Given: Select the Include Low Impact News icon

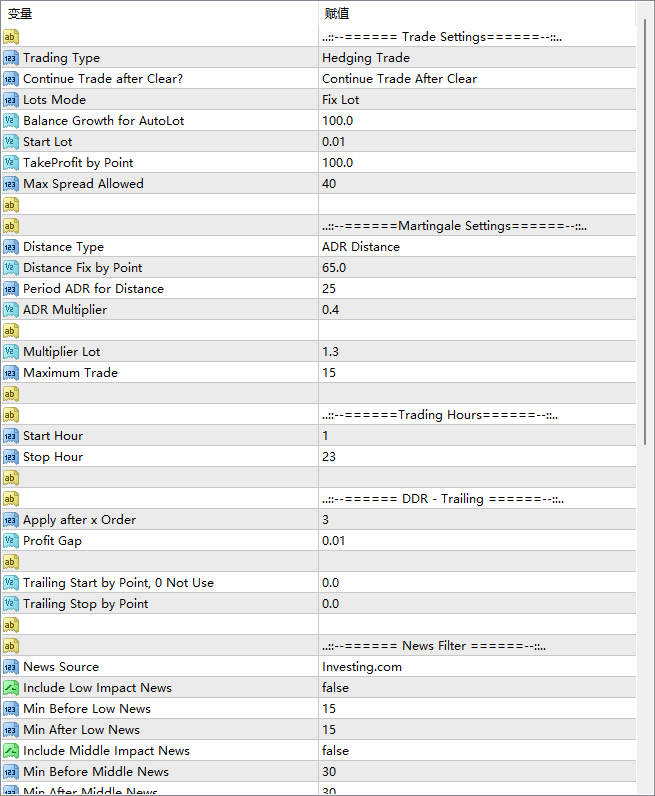Looking at the screenshot, I should coord(11,688).
